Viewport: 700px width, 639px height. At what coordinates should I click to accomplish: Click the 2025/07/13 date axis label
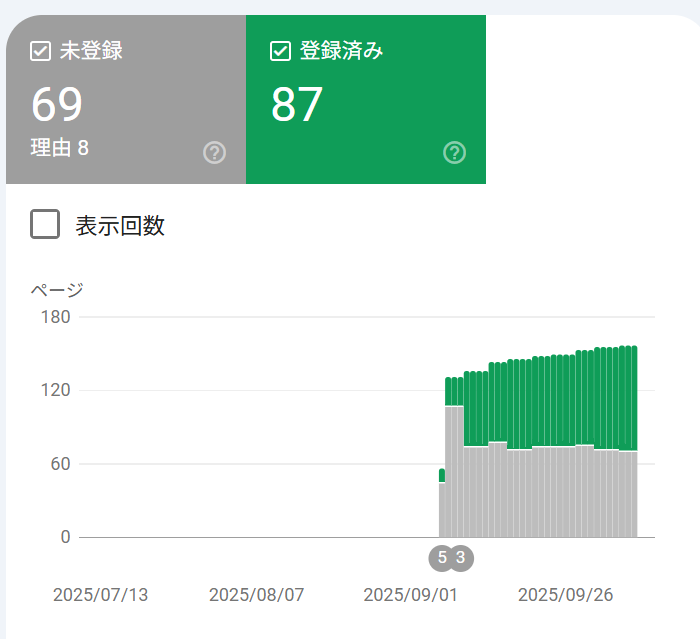pos(100,595)
